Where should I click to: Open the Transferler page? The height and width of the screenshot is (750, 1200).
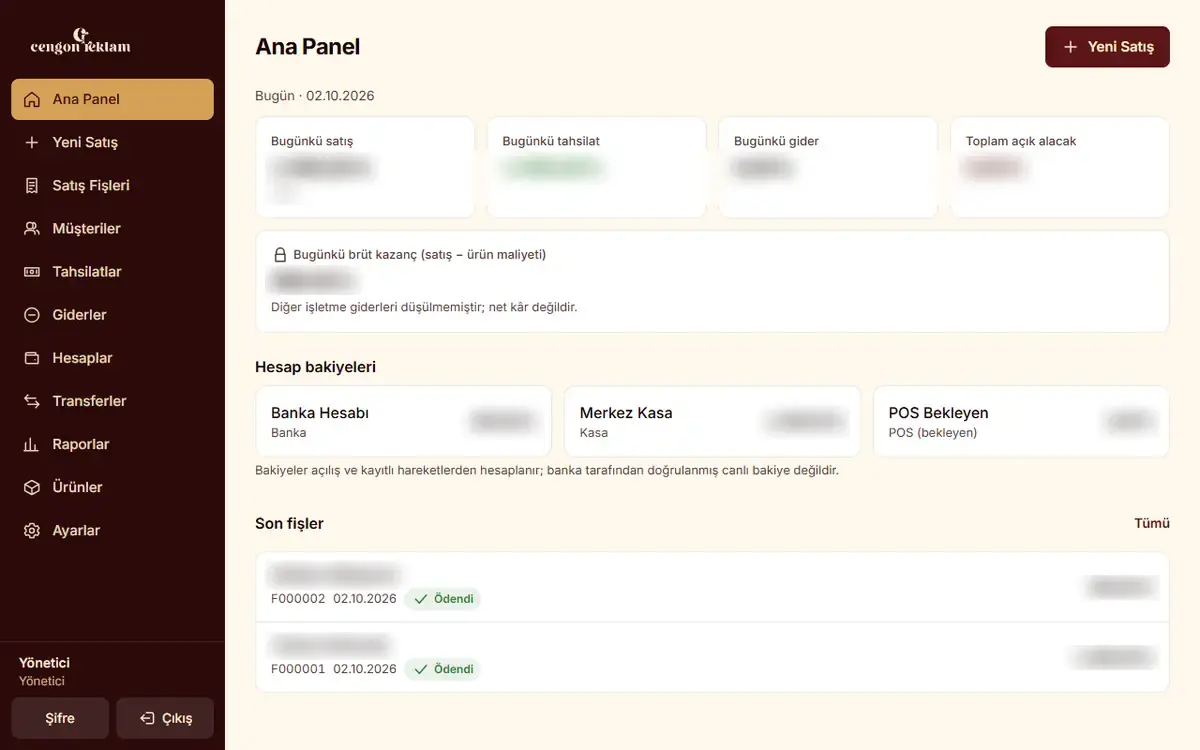pos(112,401)
